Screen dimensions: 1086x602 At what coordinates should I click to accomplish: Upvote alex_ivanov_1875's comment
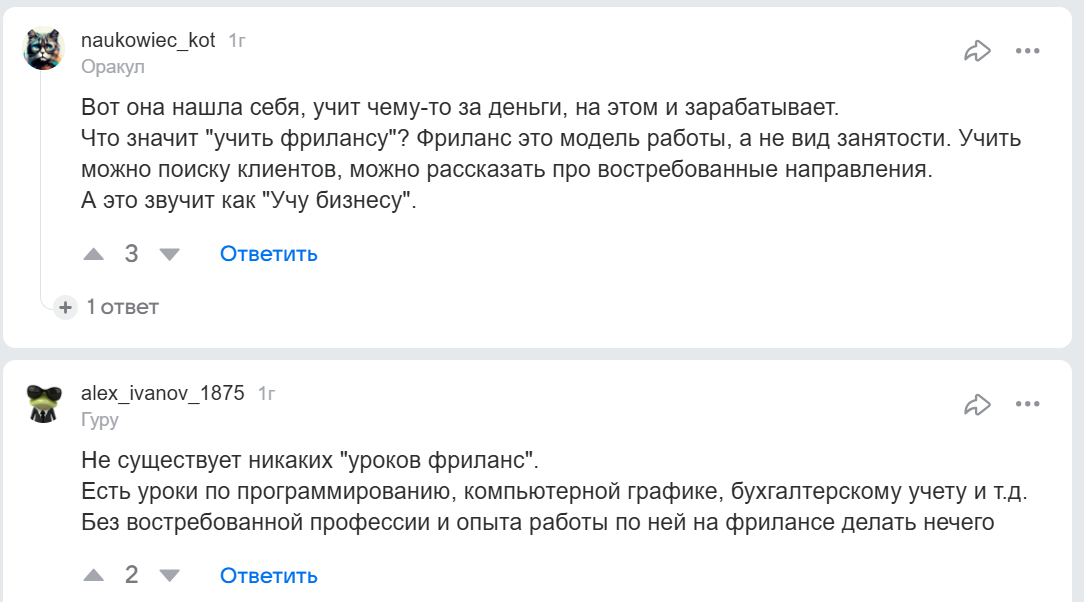[x=93, y=576]
